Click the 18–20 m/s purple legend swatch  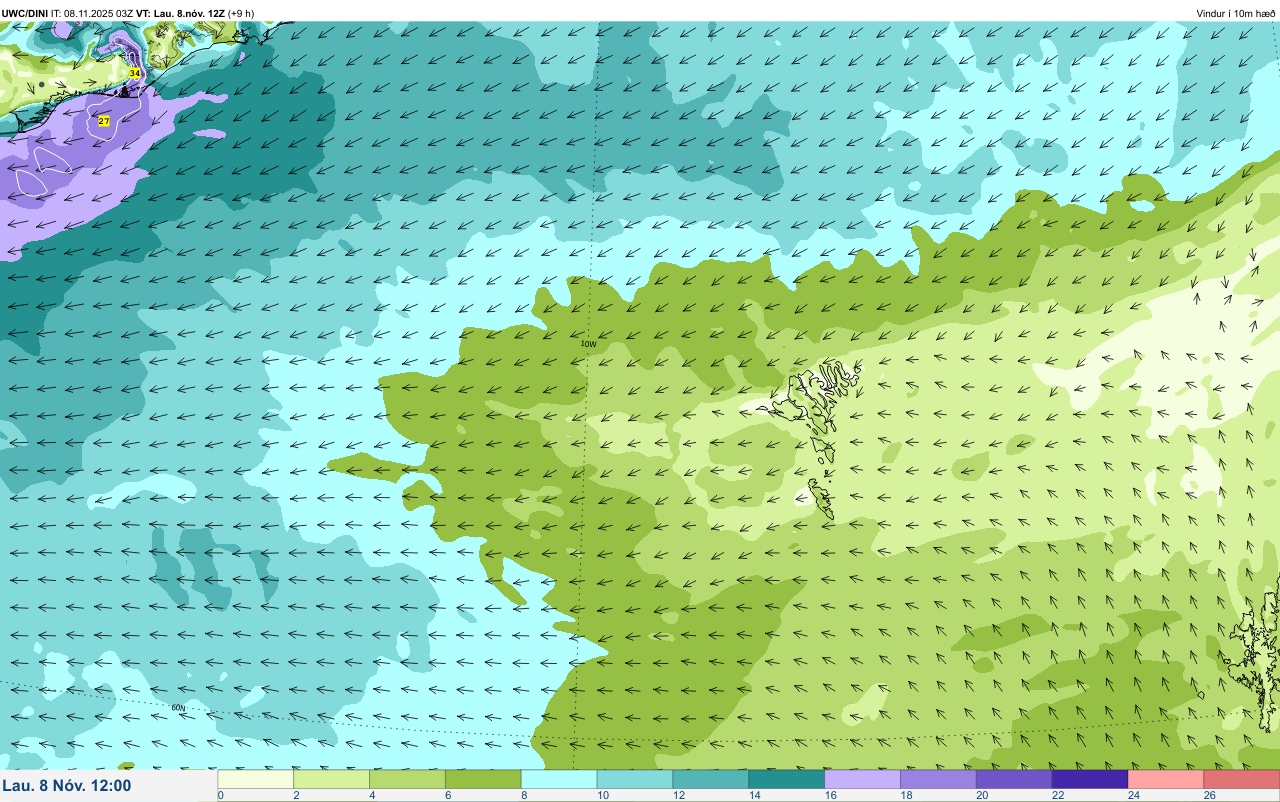(x=938, y=779)
